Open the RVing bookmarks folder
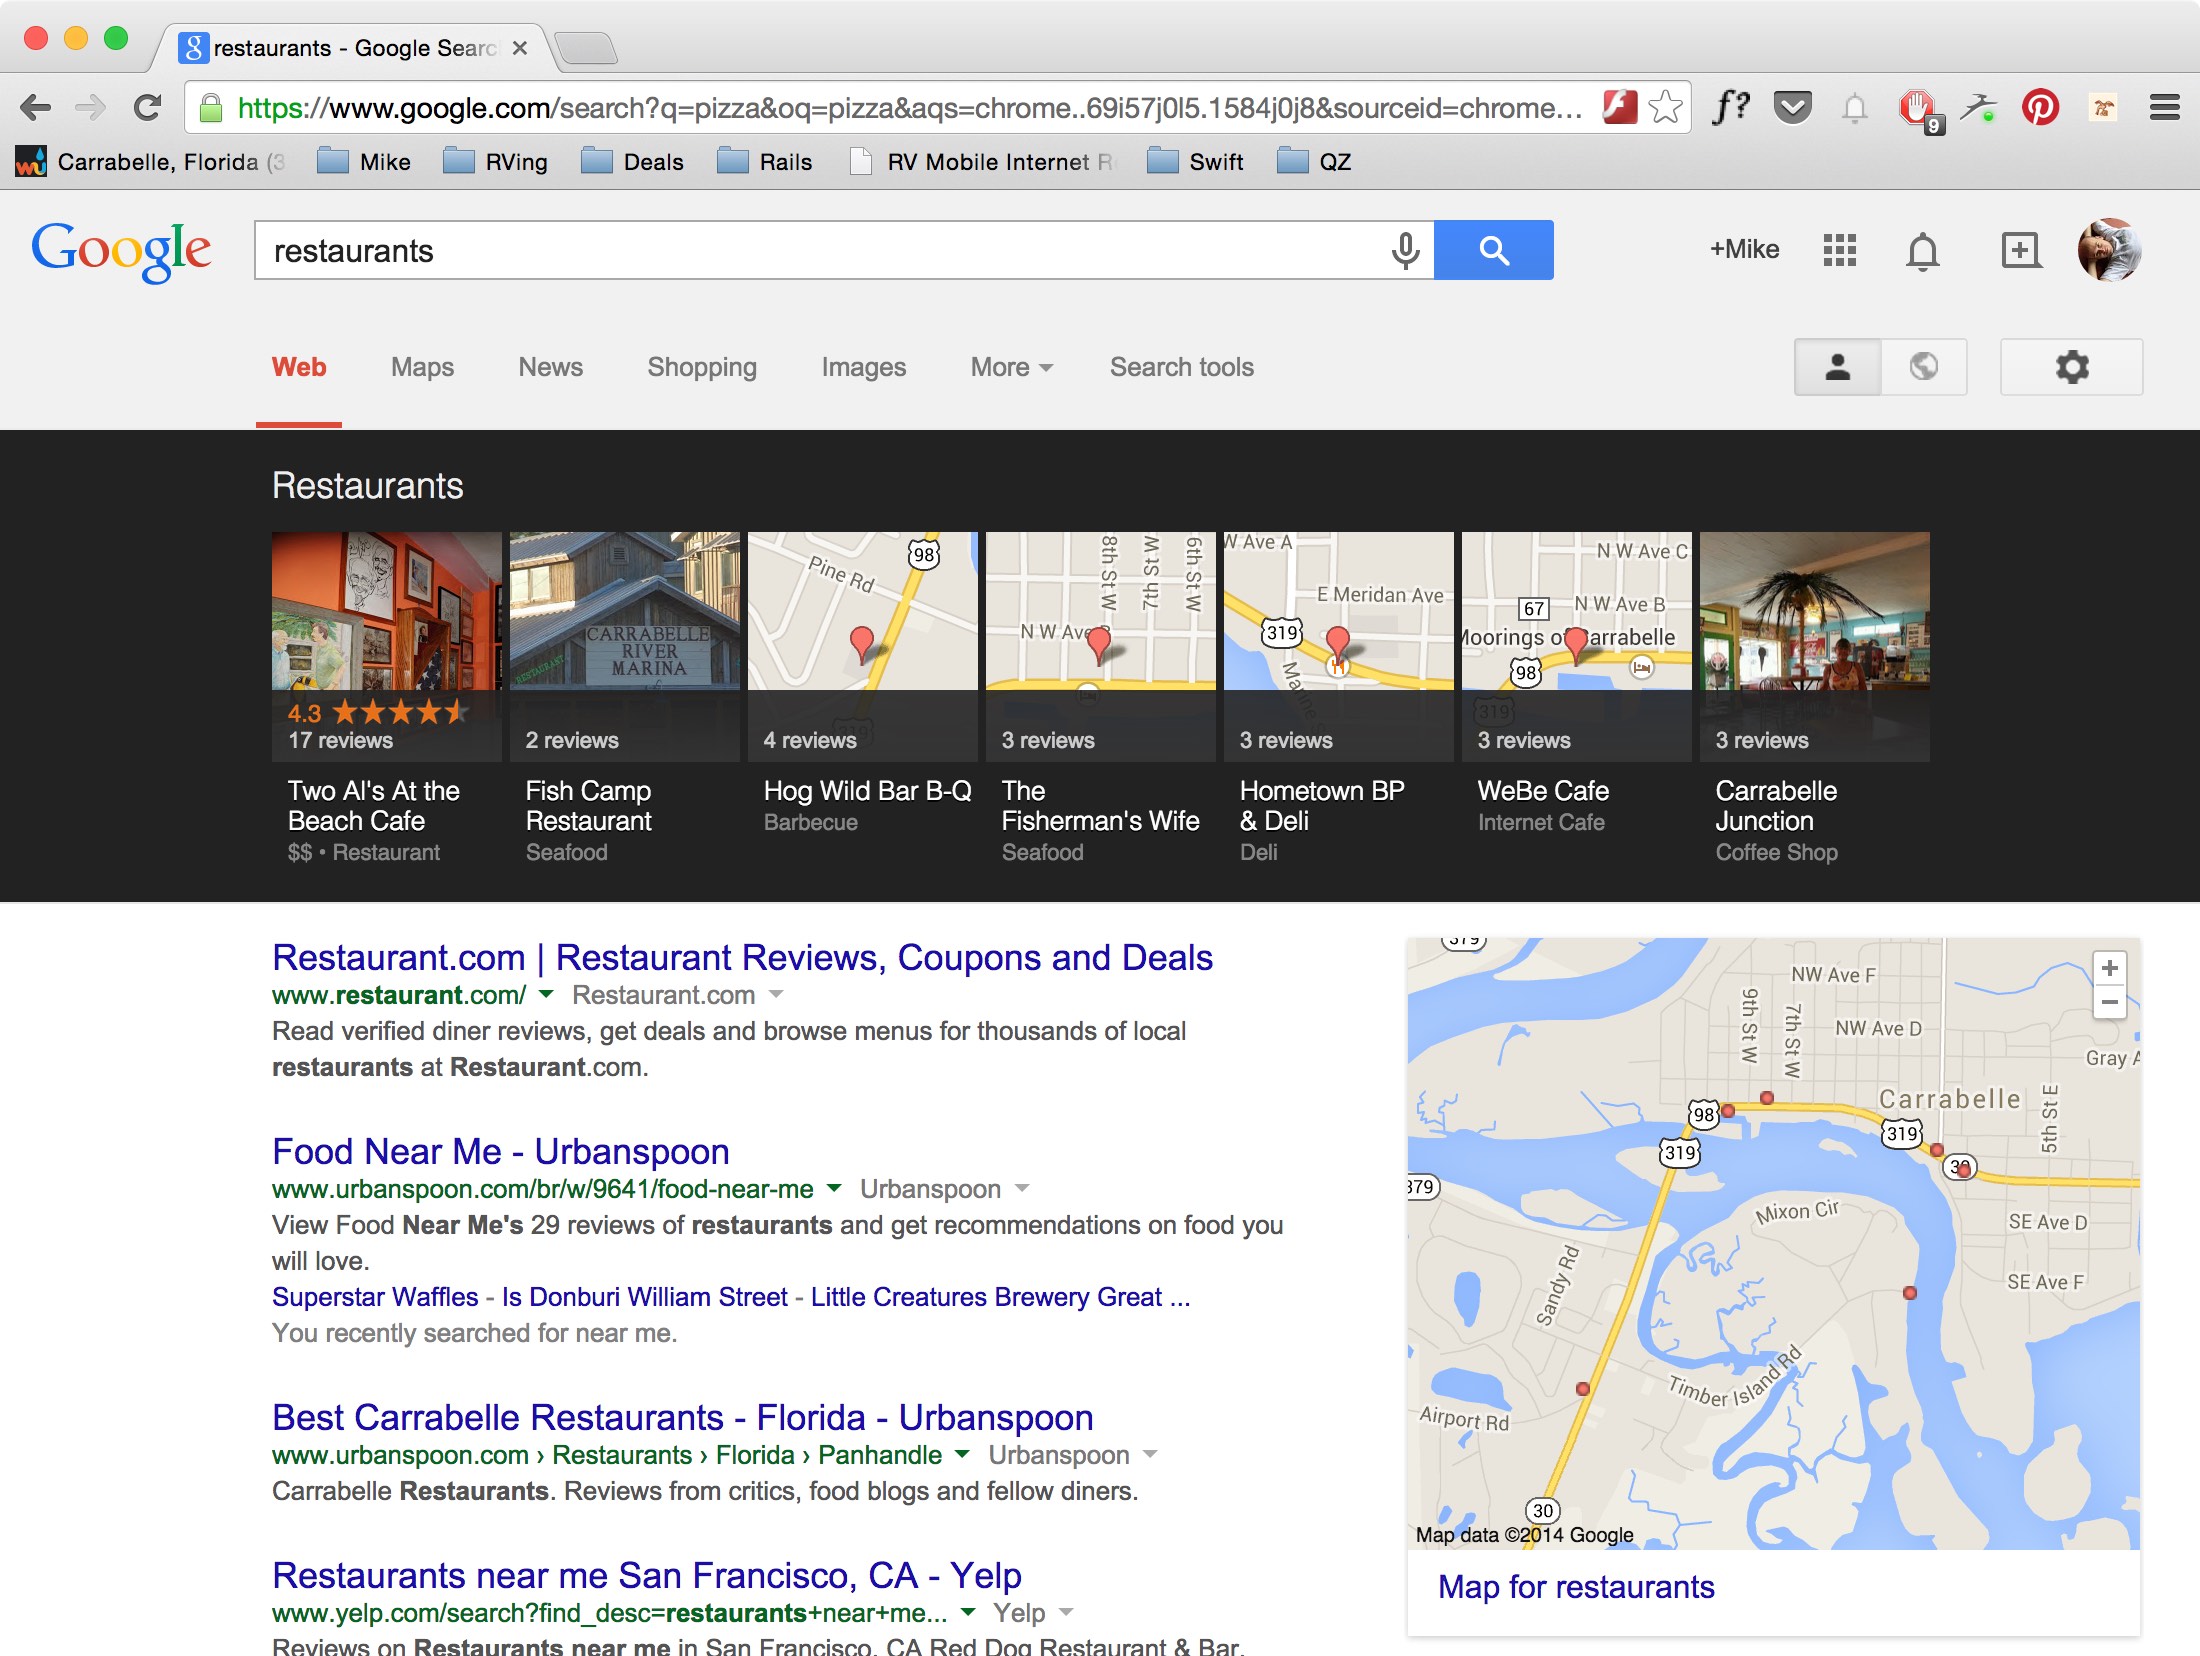This screenshot has height=1656, width=2200. (x=496, y=161)
